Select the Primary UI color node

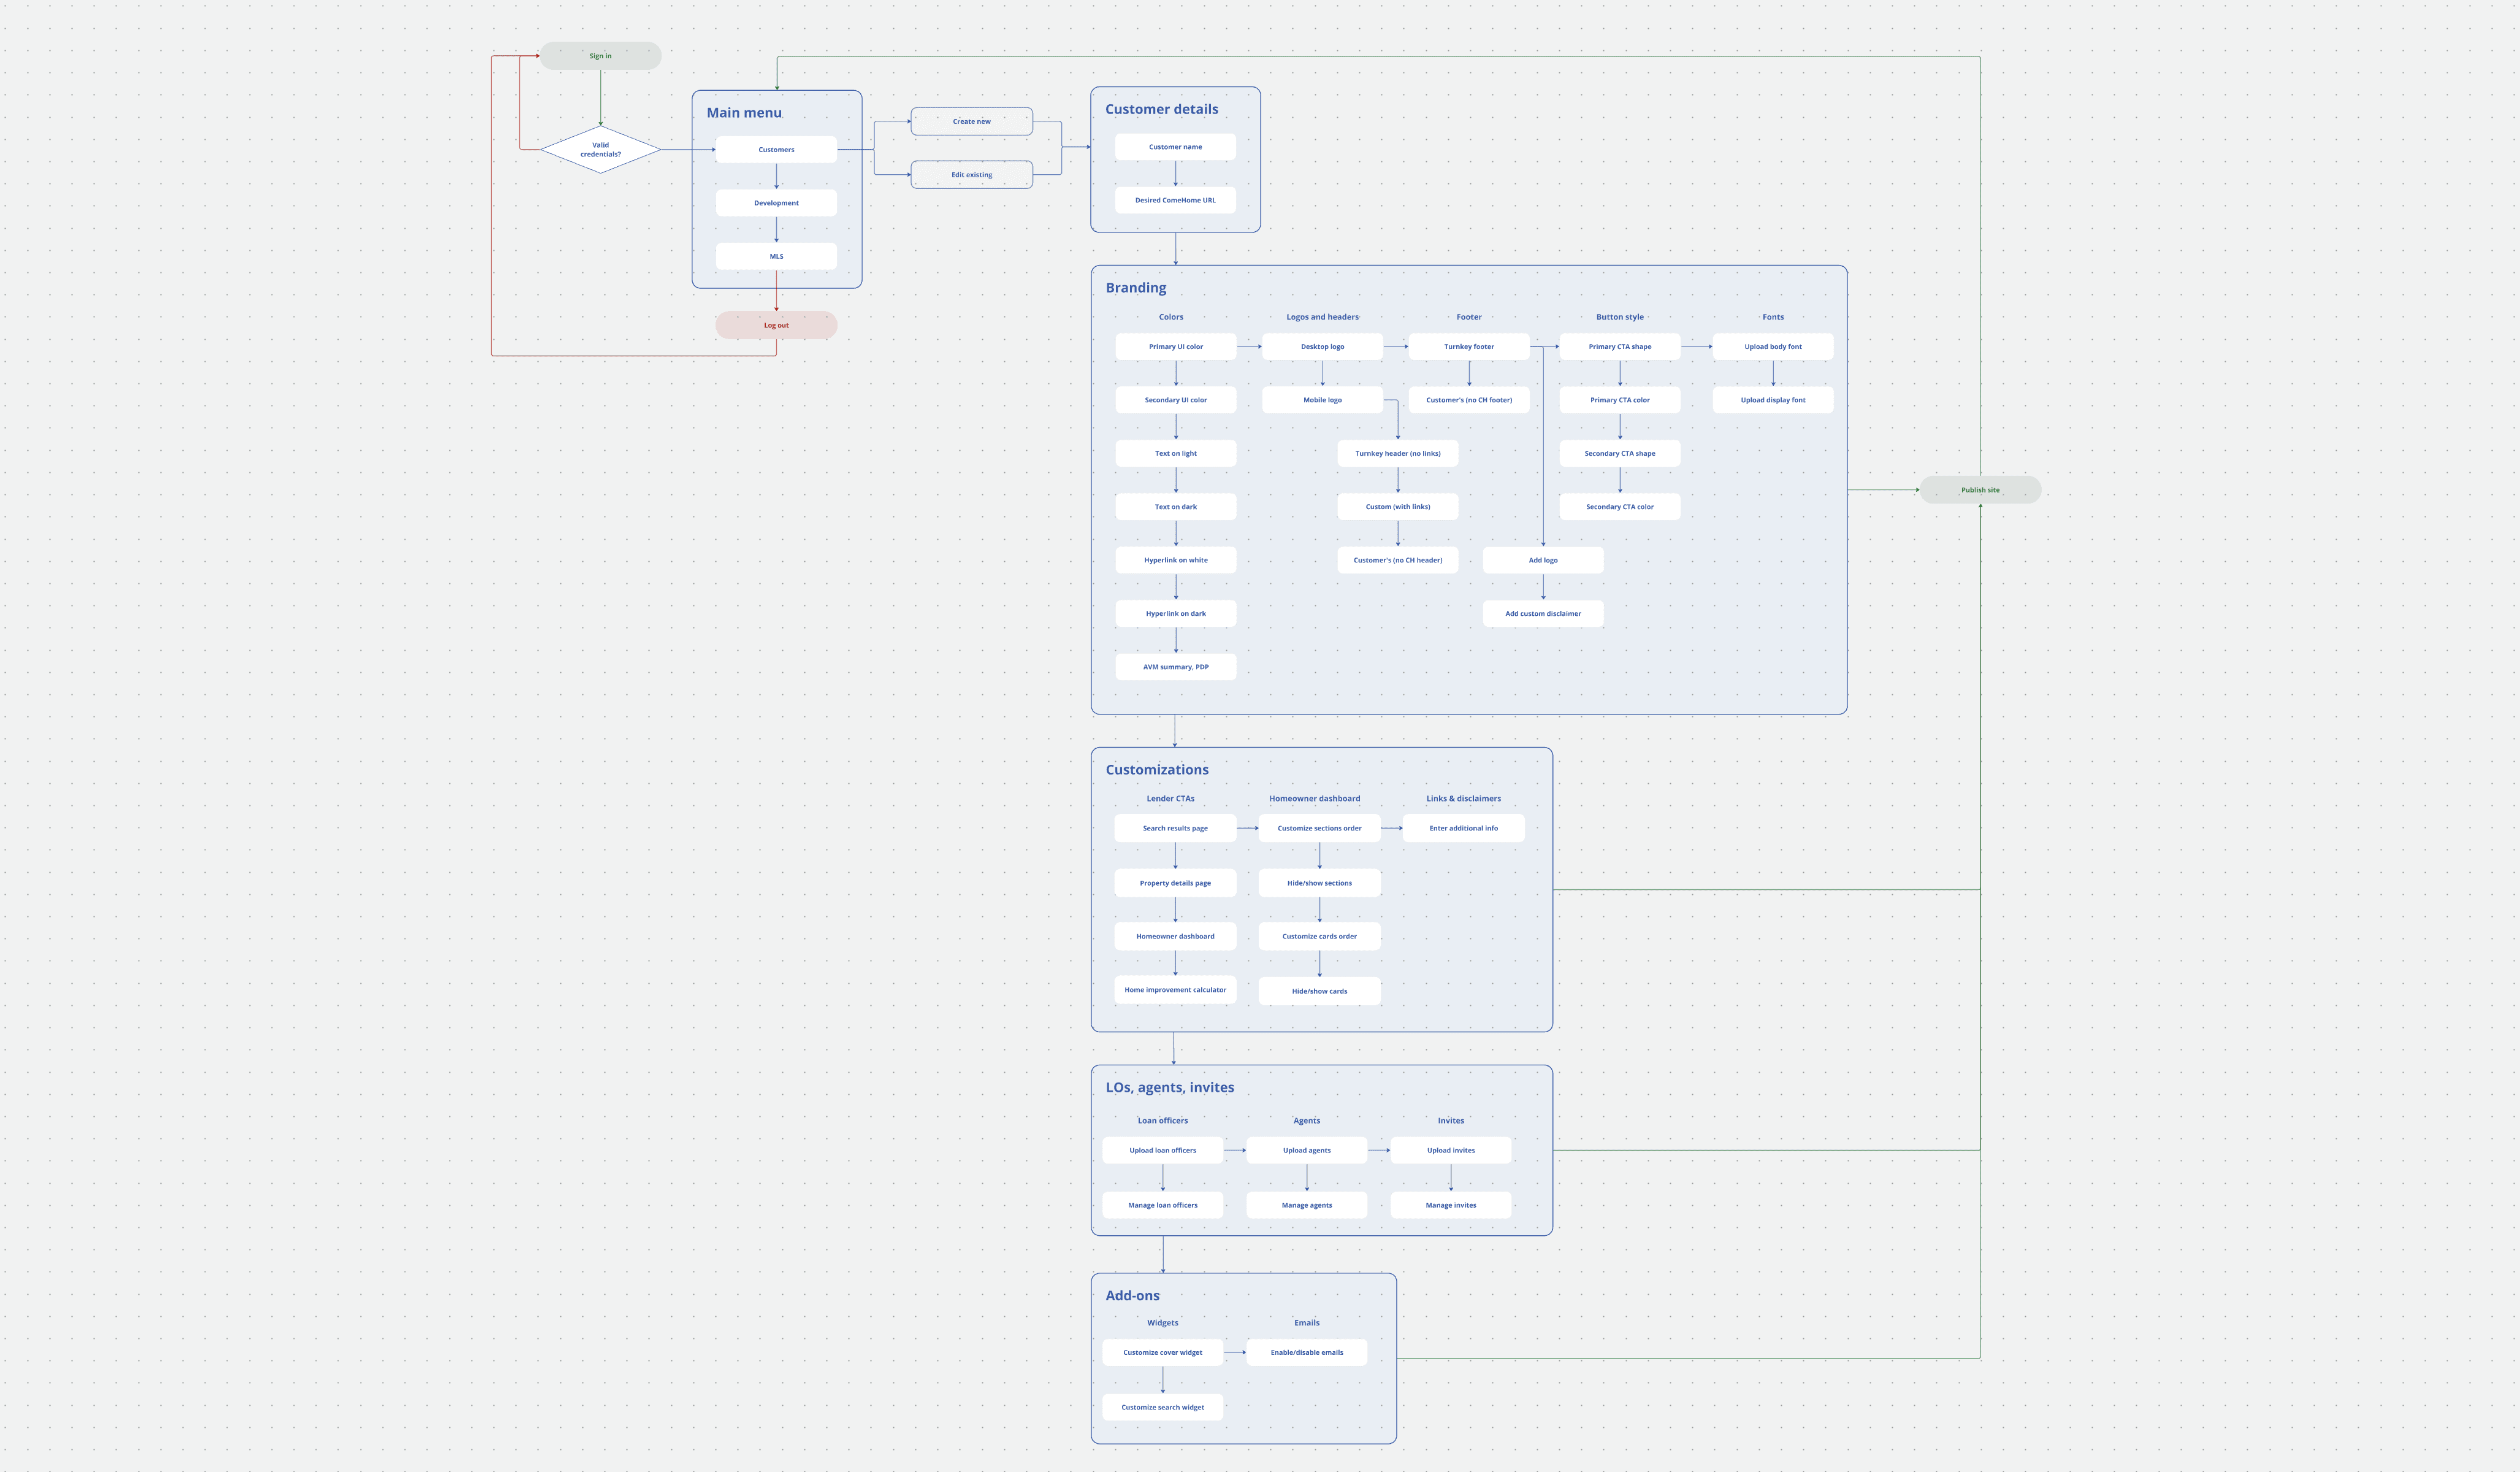[x=1175, y=347]
